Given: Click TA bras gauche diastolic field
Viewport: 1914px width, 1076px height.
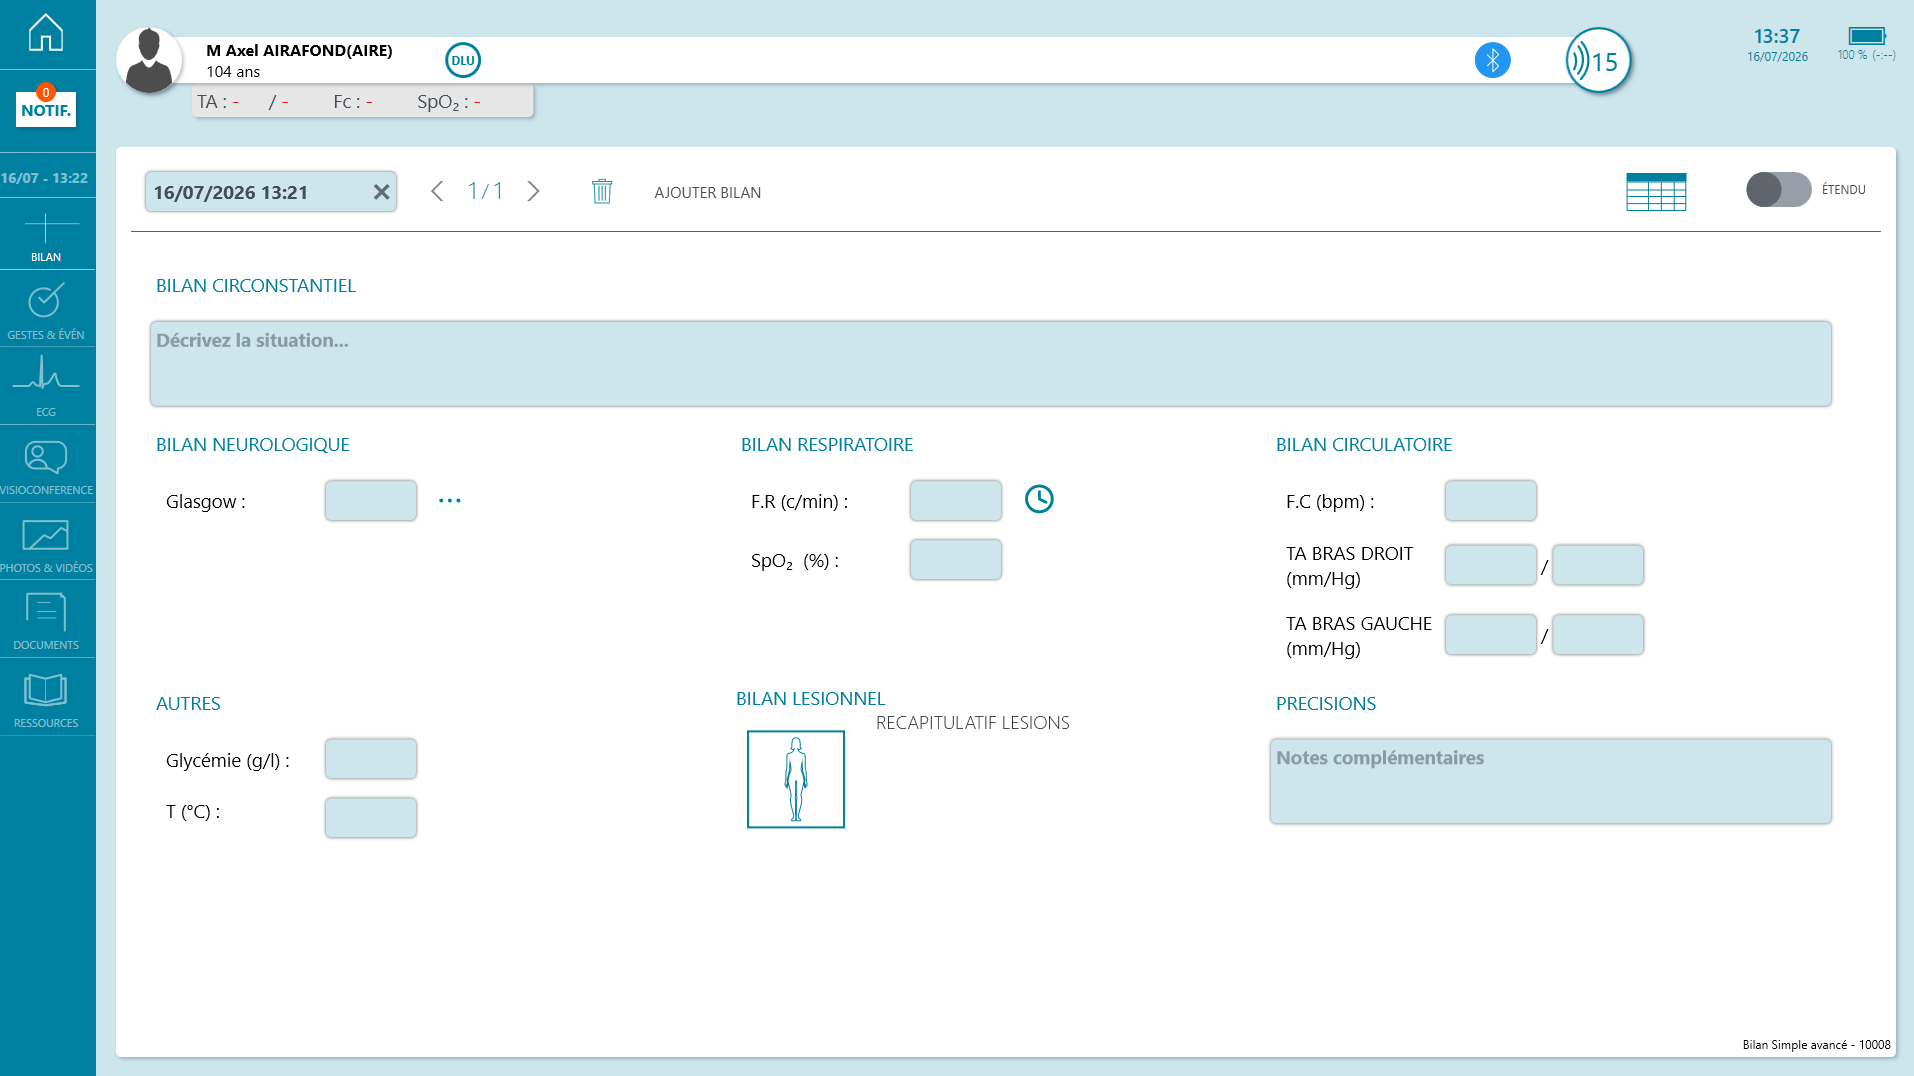Looking at the screenshot, I should [x=1597, y=635].
